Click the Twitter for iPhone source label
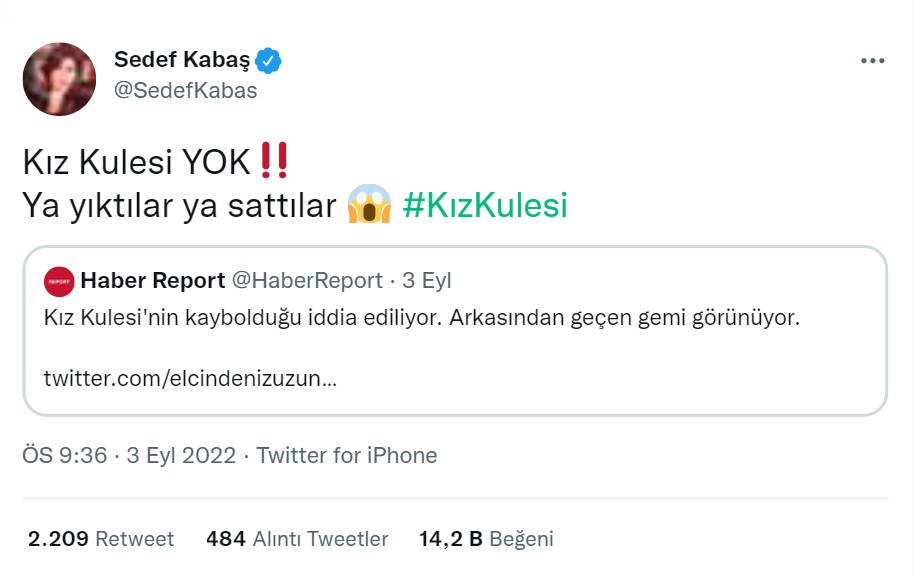914x576 pixels. point(347,456)
